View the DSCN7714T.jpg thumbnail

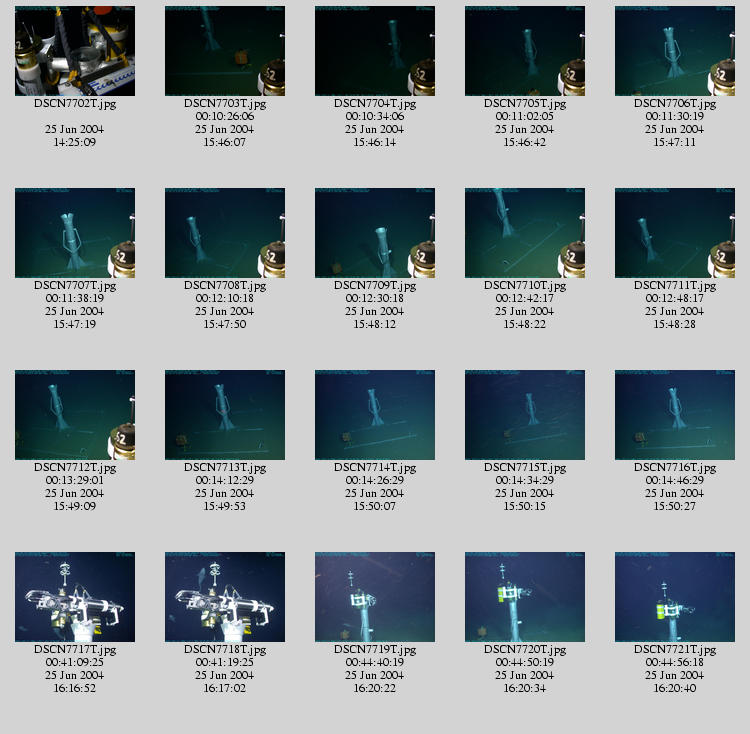click(x=375, y=415)
